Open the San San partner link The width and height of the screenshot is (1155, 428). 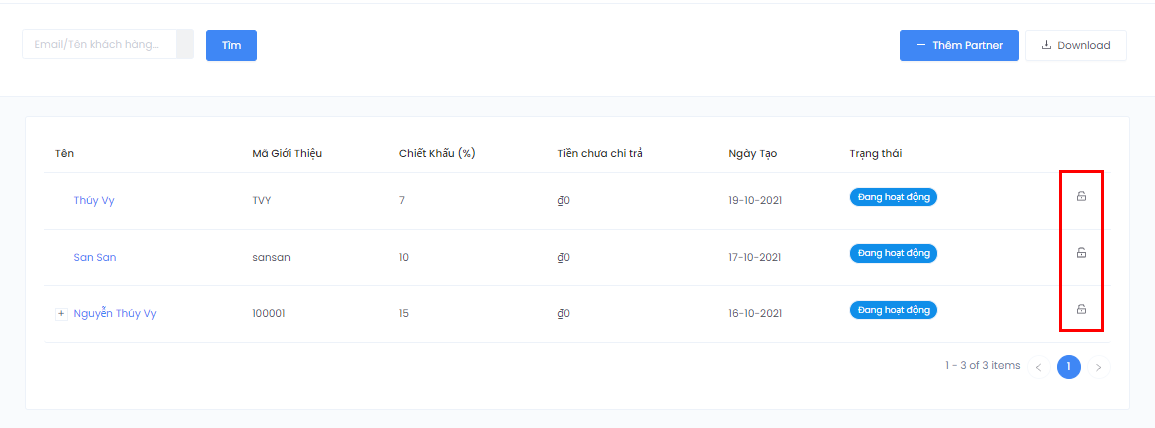click(x=95, y=257)
